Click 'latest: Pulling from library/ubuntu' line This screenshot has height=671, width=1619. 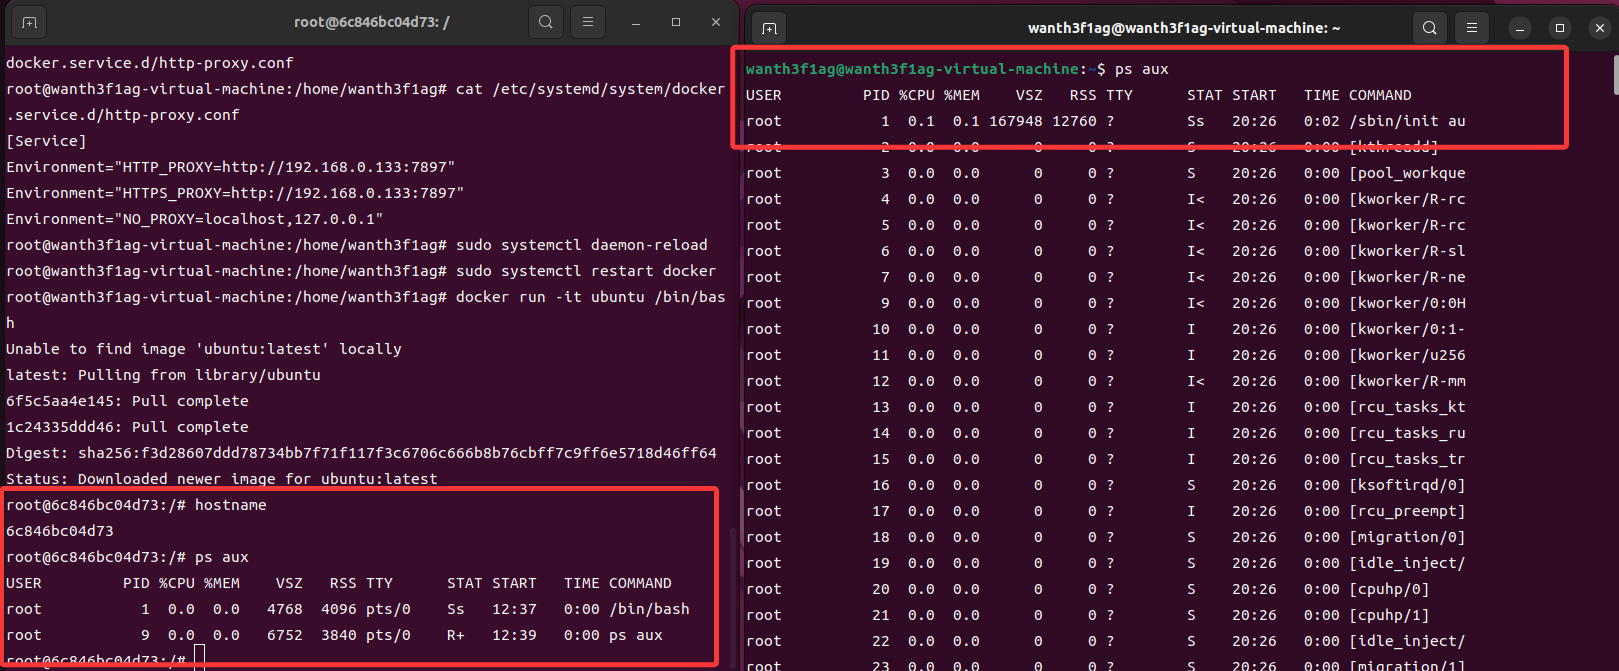[163, 375]
